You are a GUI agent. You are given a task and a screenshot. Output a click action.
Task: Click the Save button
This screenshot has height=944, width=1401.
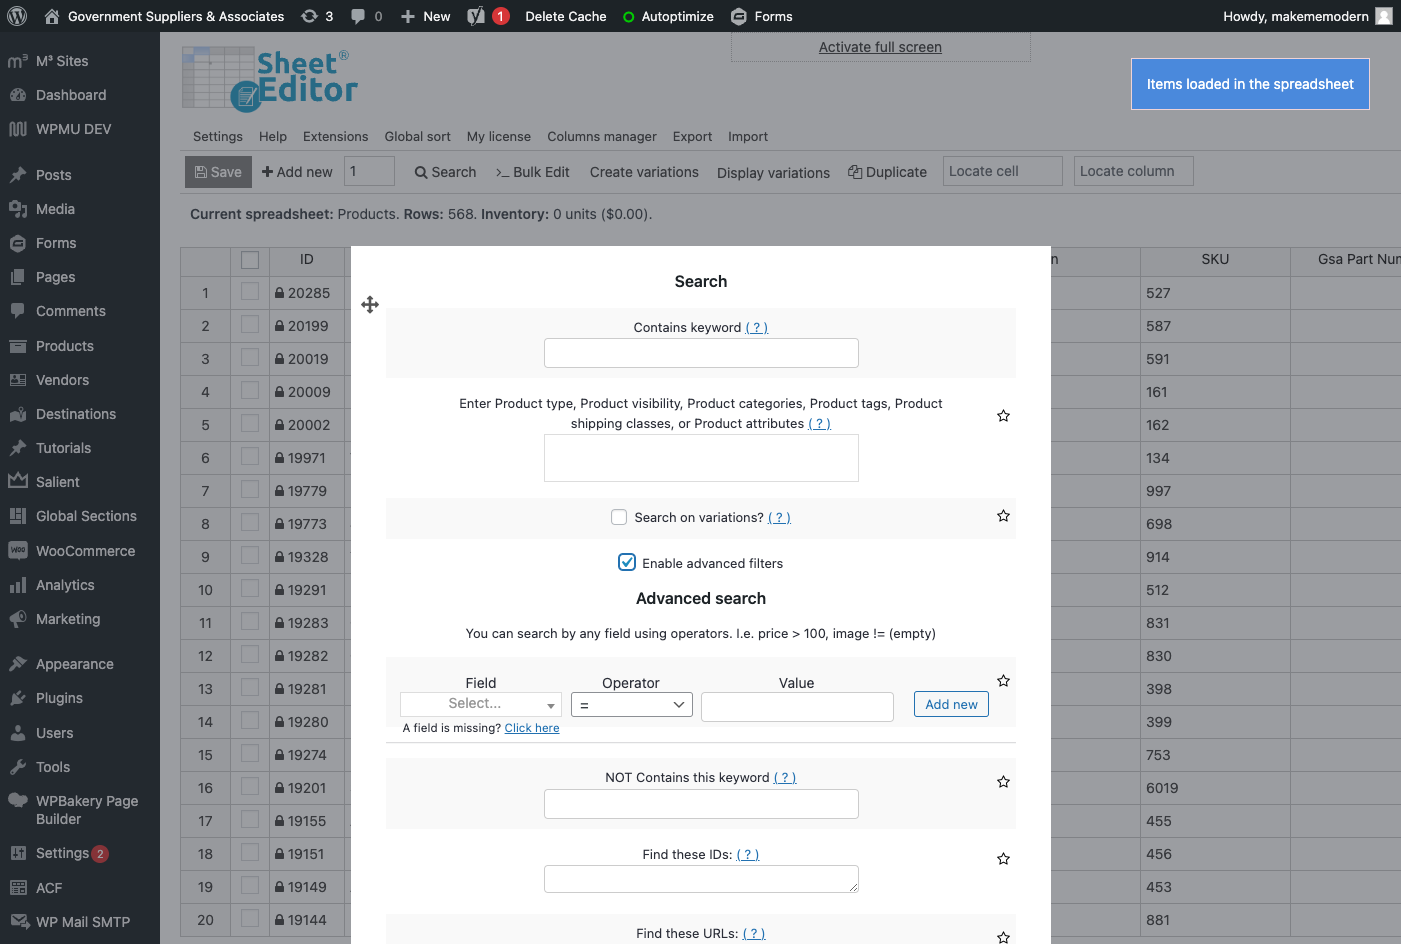coord(218,172)
